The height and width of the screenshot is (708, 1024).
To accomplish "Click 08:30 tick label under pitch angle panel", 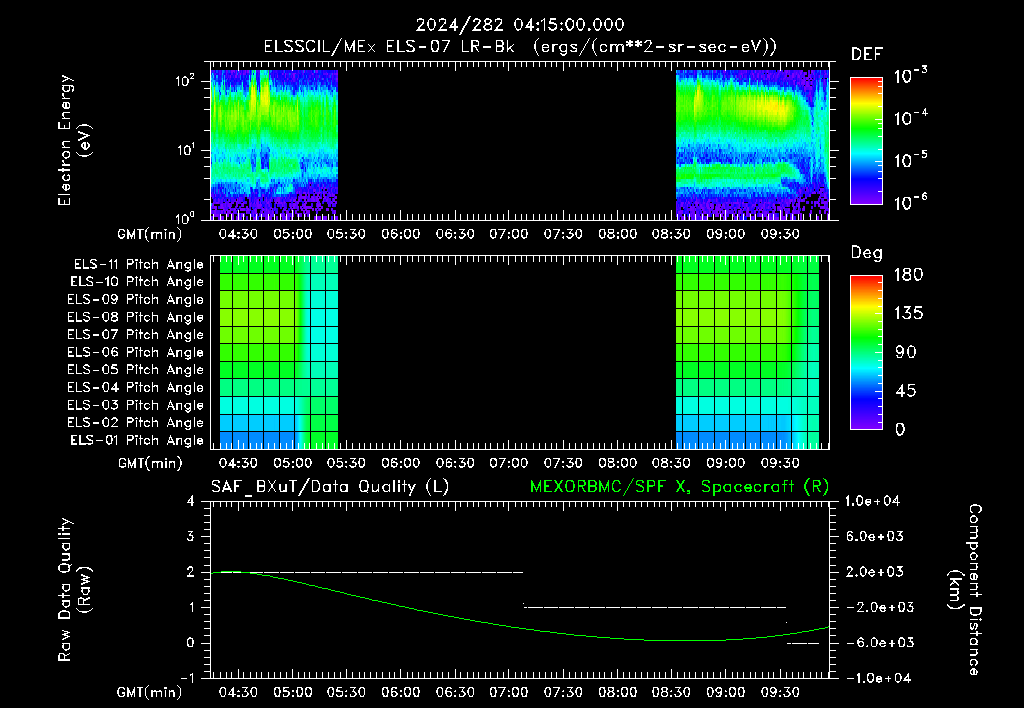I will point(671,463).
